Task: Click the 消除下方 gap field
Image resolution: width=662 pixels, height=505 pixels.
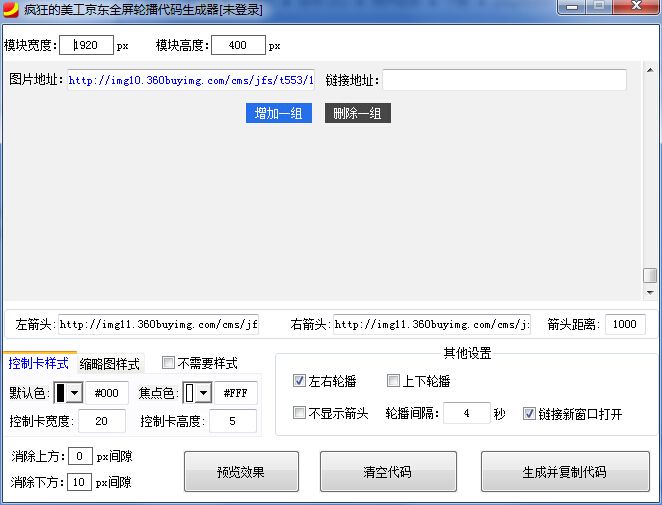Action: pyautogui.click(x=79, y=482)
